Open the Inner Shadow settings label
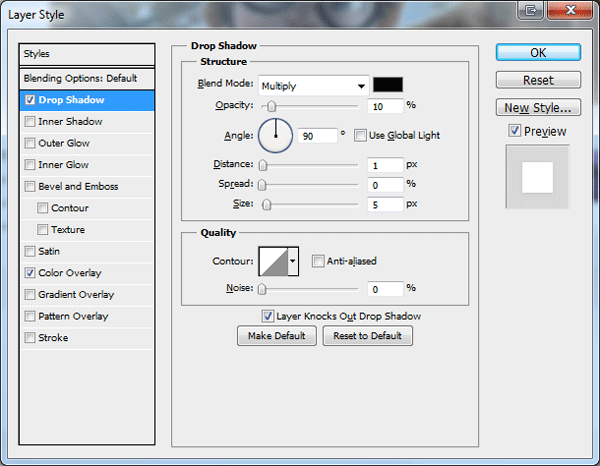 (x=70, y=122)
